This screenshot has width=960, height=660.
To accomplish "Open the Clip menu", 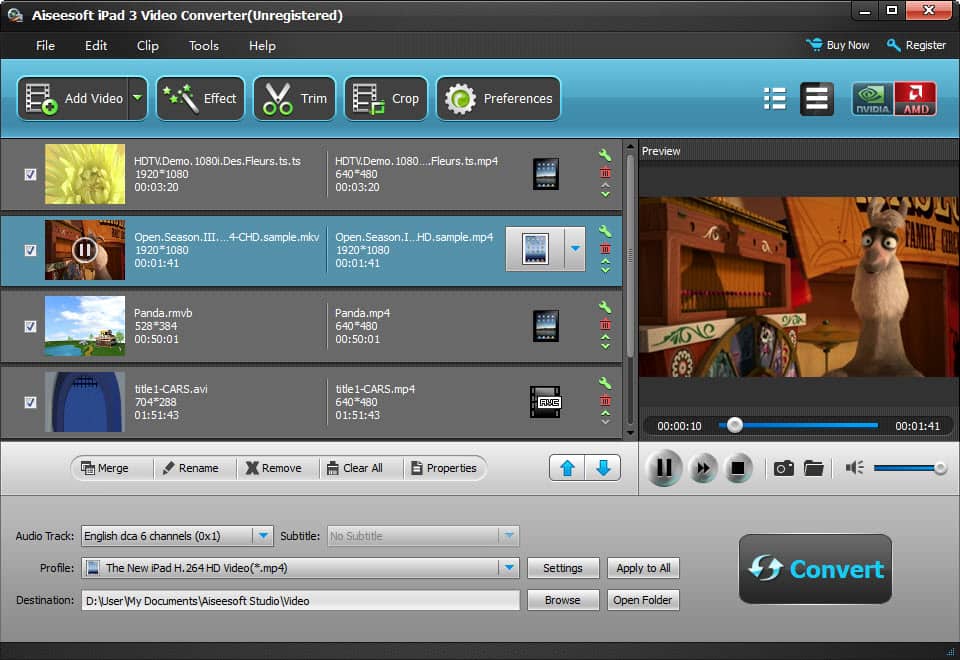I will pos(148,46).
